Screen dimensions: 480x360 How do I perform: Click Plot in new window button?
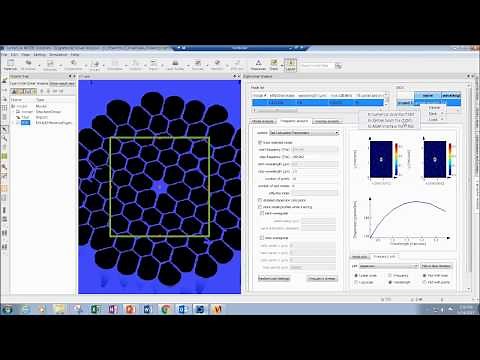436,266
